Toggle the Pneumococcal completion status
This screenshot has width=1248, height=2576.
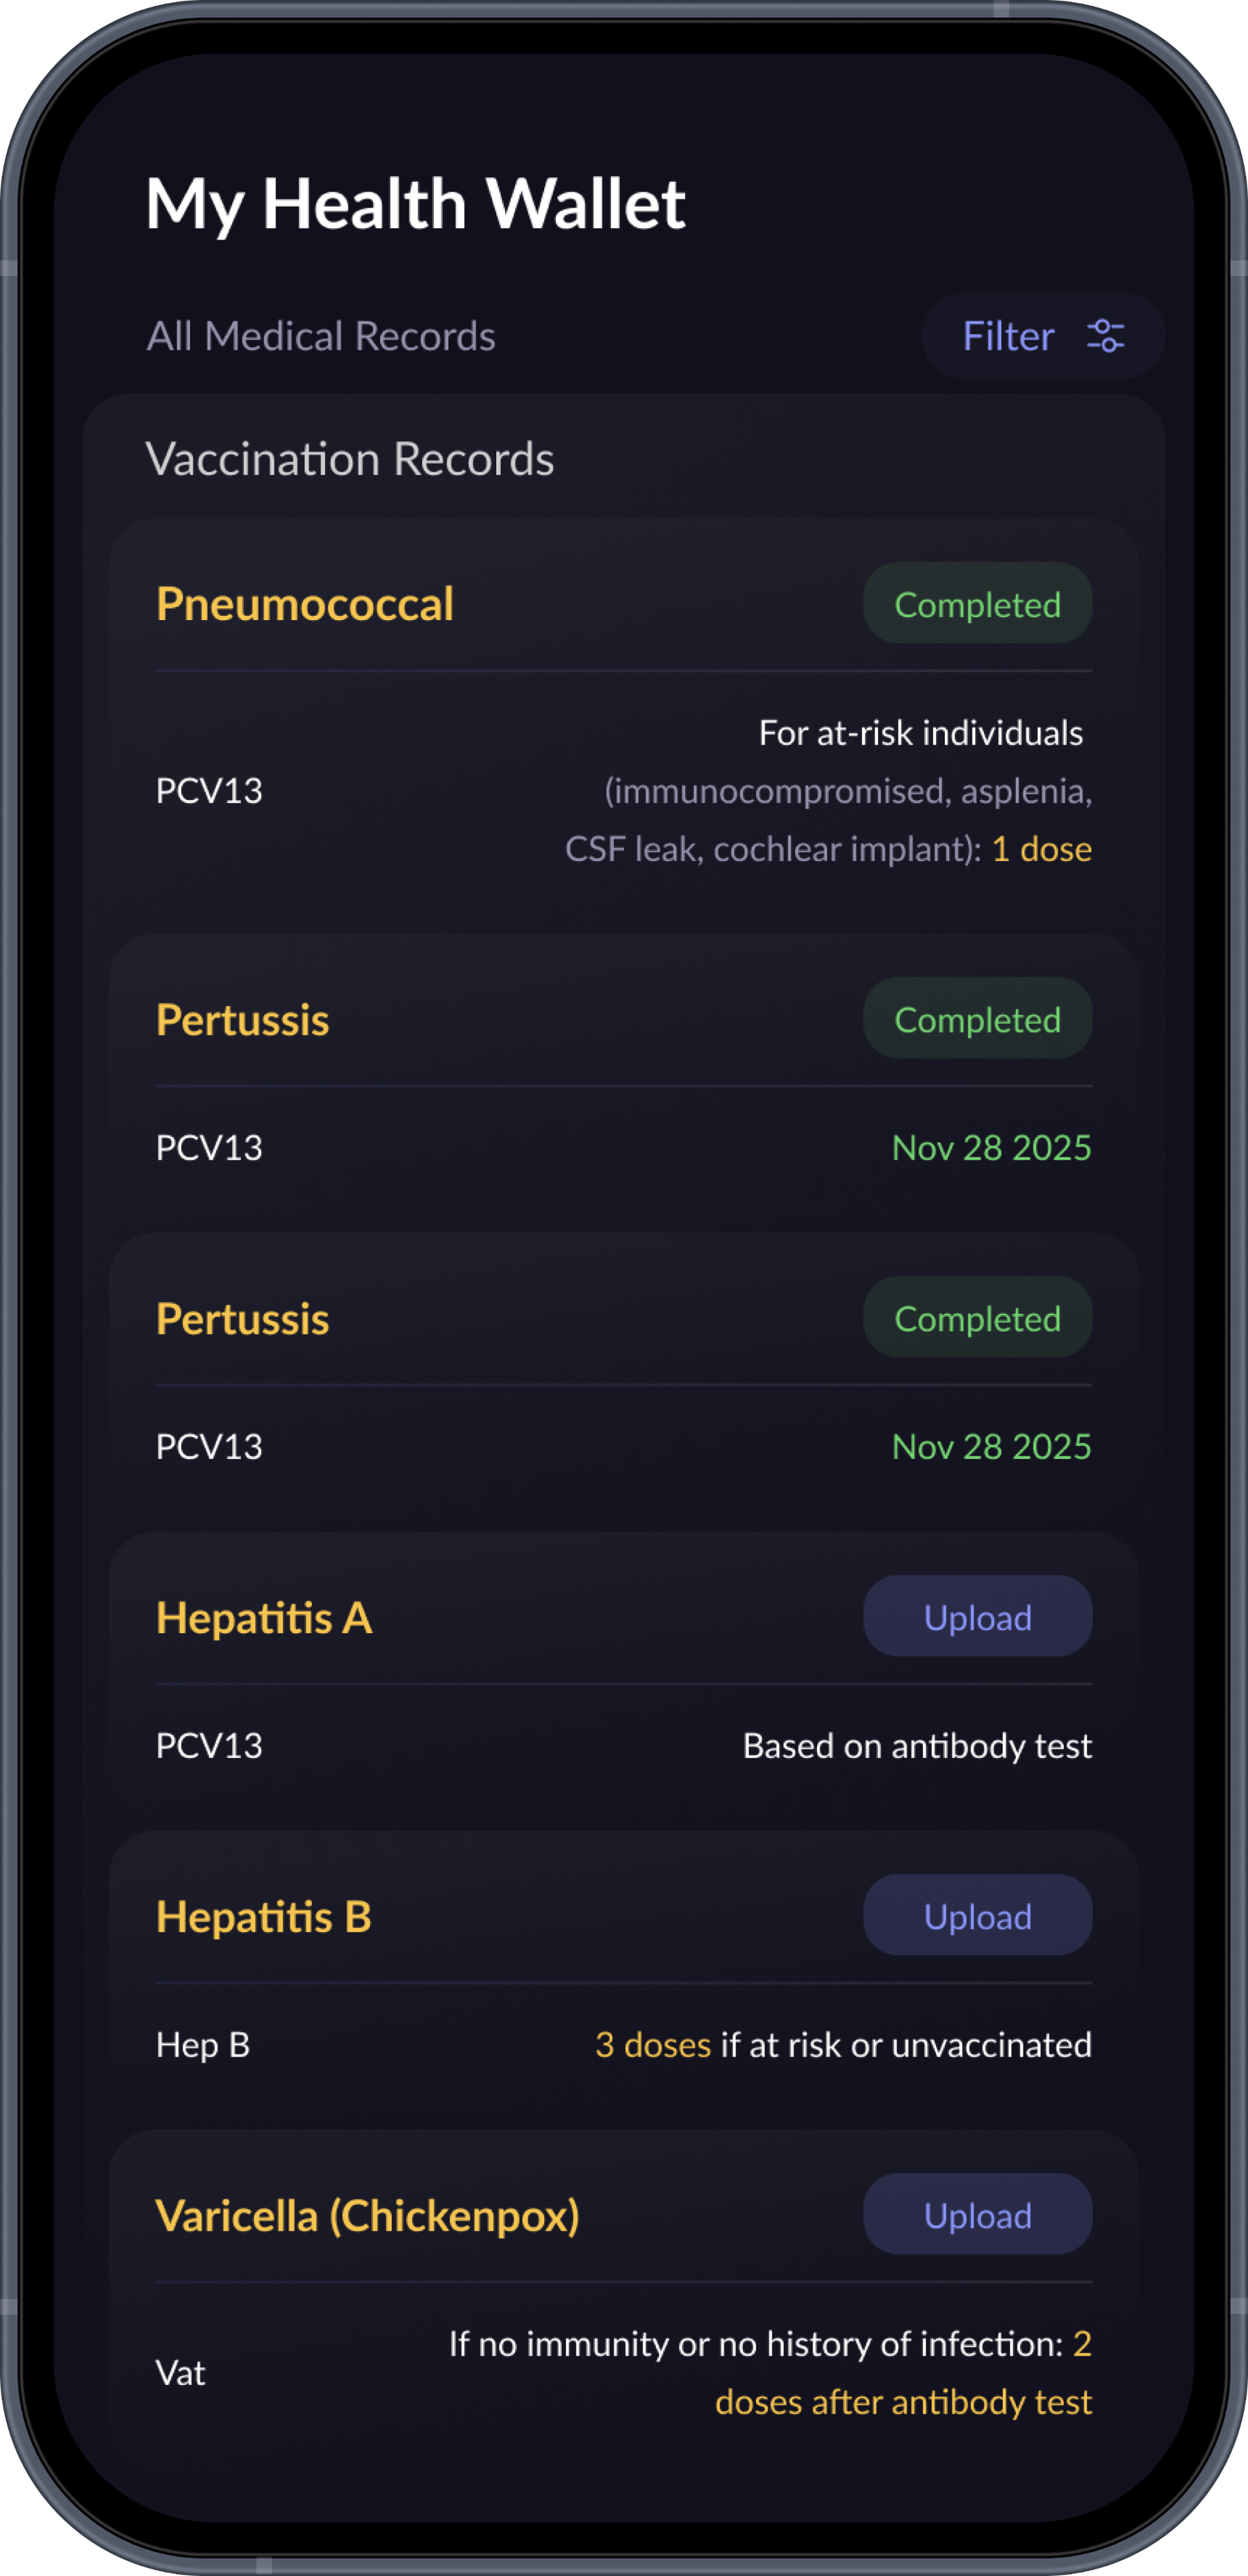tap(977, 603)
